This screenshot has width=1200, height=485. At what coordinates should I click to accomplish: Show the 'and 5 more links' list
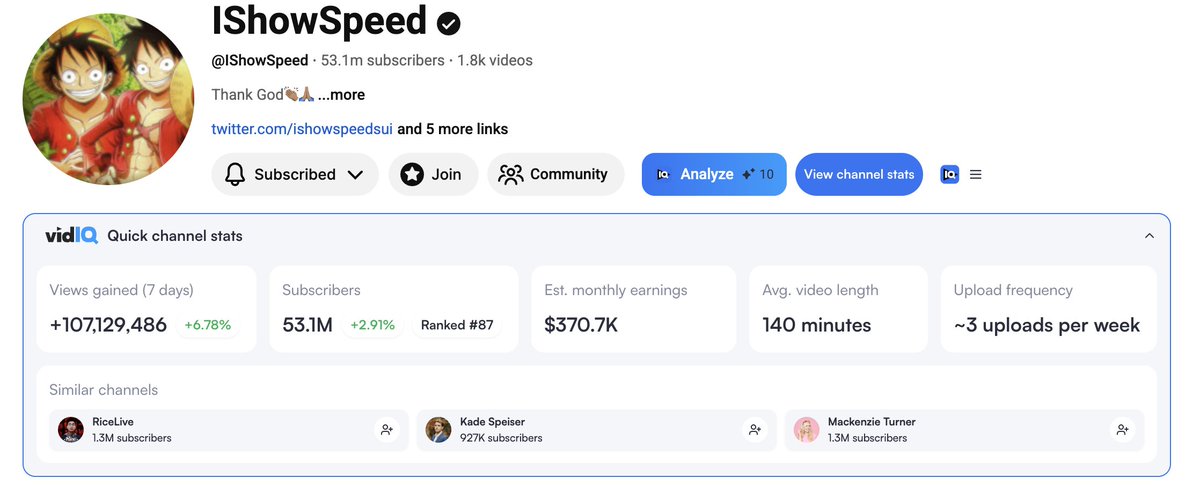[x=453, y=129]
